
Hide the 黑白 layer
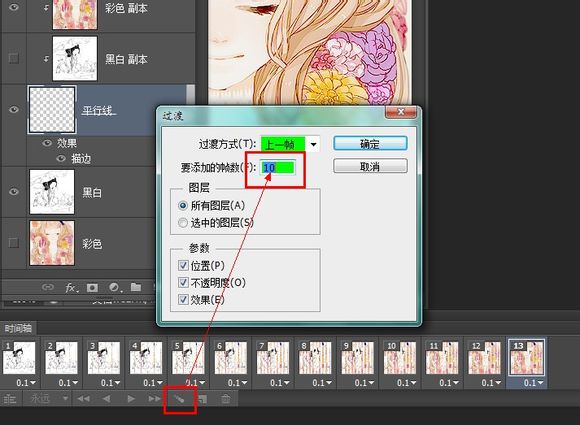14,192
